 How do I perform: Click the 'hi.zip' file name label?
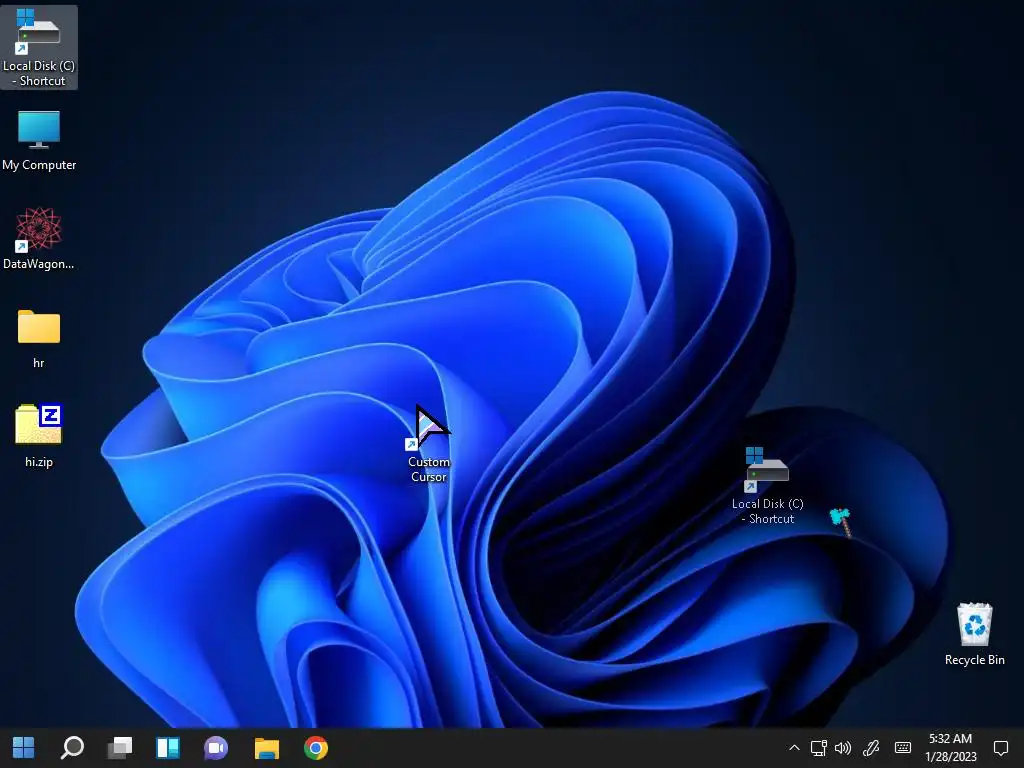(39, 462)
